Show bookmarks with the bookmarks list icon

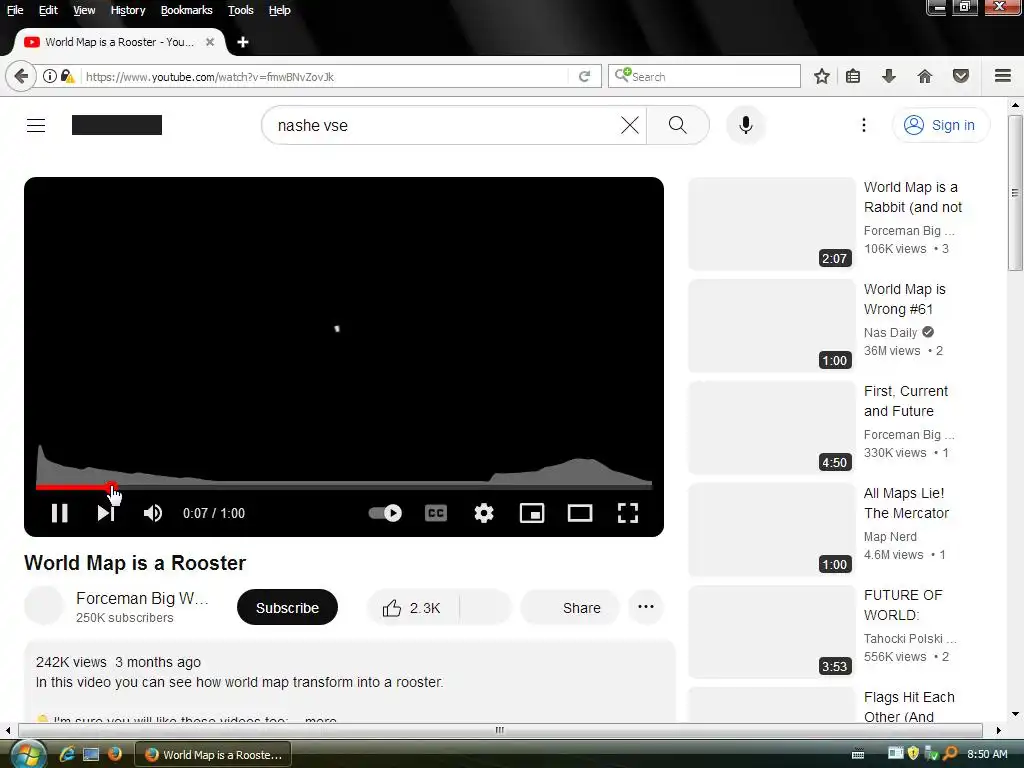click(x=853, y=76)
